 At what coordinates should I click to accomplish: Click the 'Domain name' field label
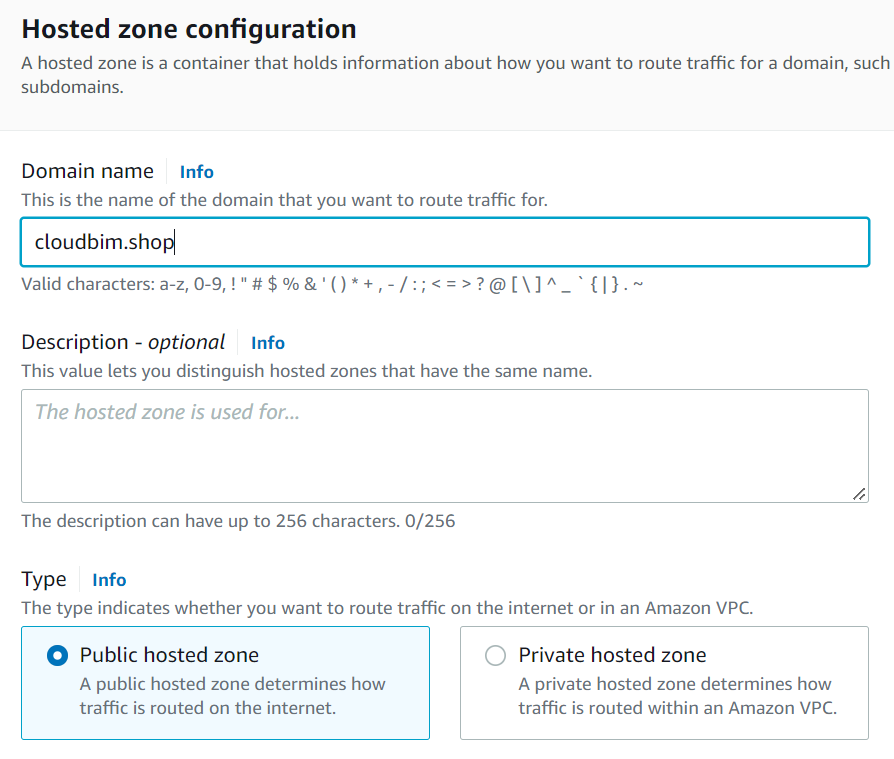tap(88, 171)
